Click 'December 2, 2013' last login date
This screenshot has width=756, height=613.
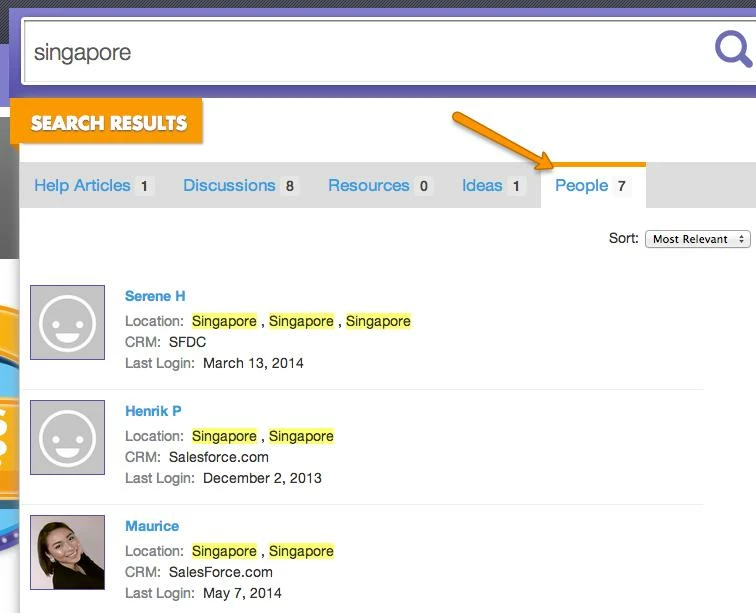[x=262, y=478]
